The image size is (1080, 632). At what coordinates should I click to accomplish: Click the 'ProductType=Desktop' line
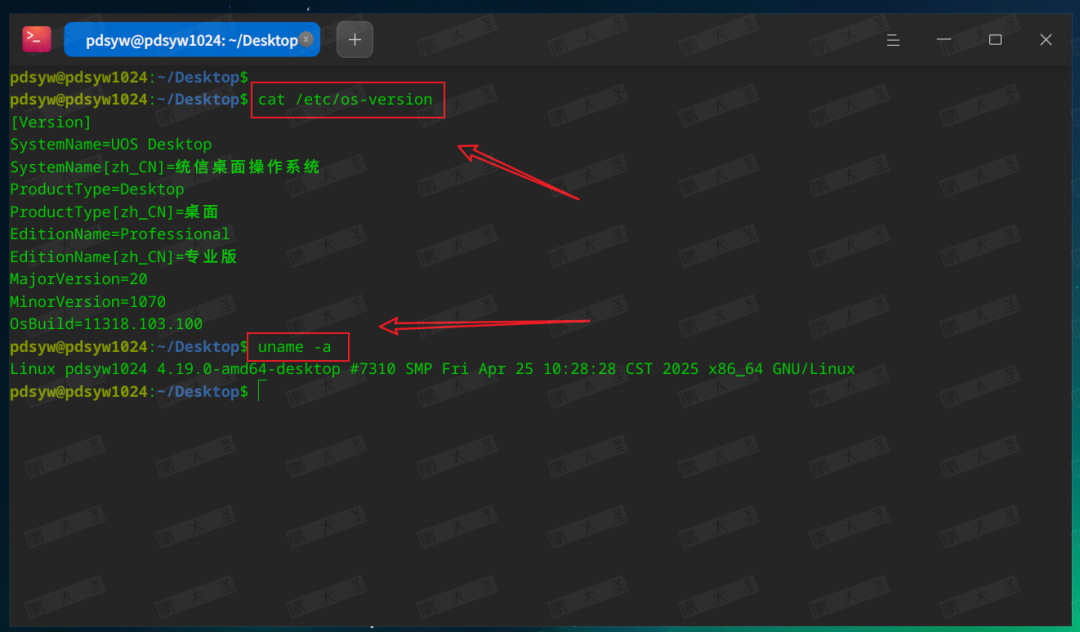(97, 189)
